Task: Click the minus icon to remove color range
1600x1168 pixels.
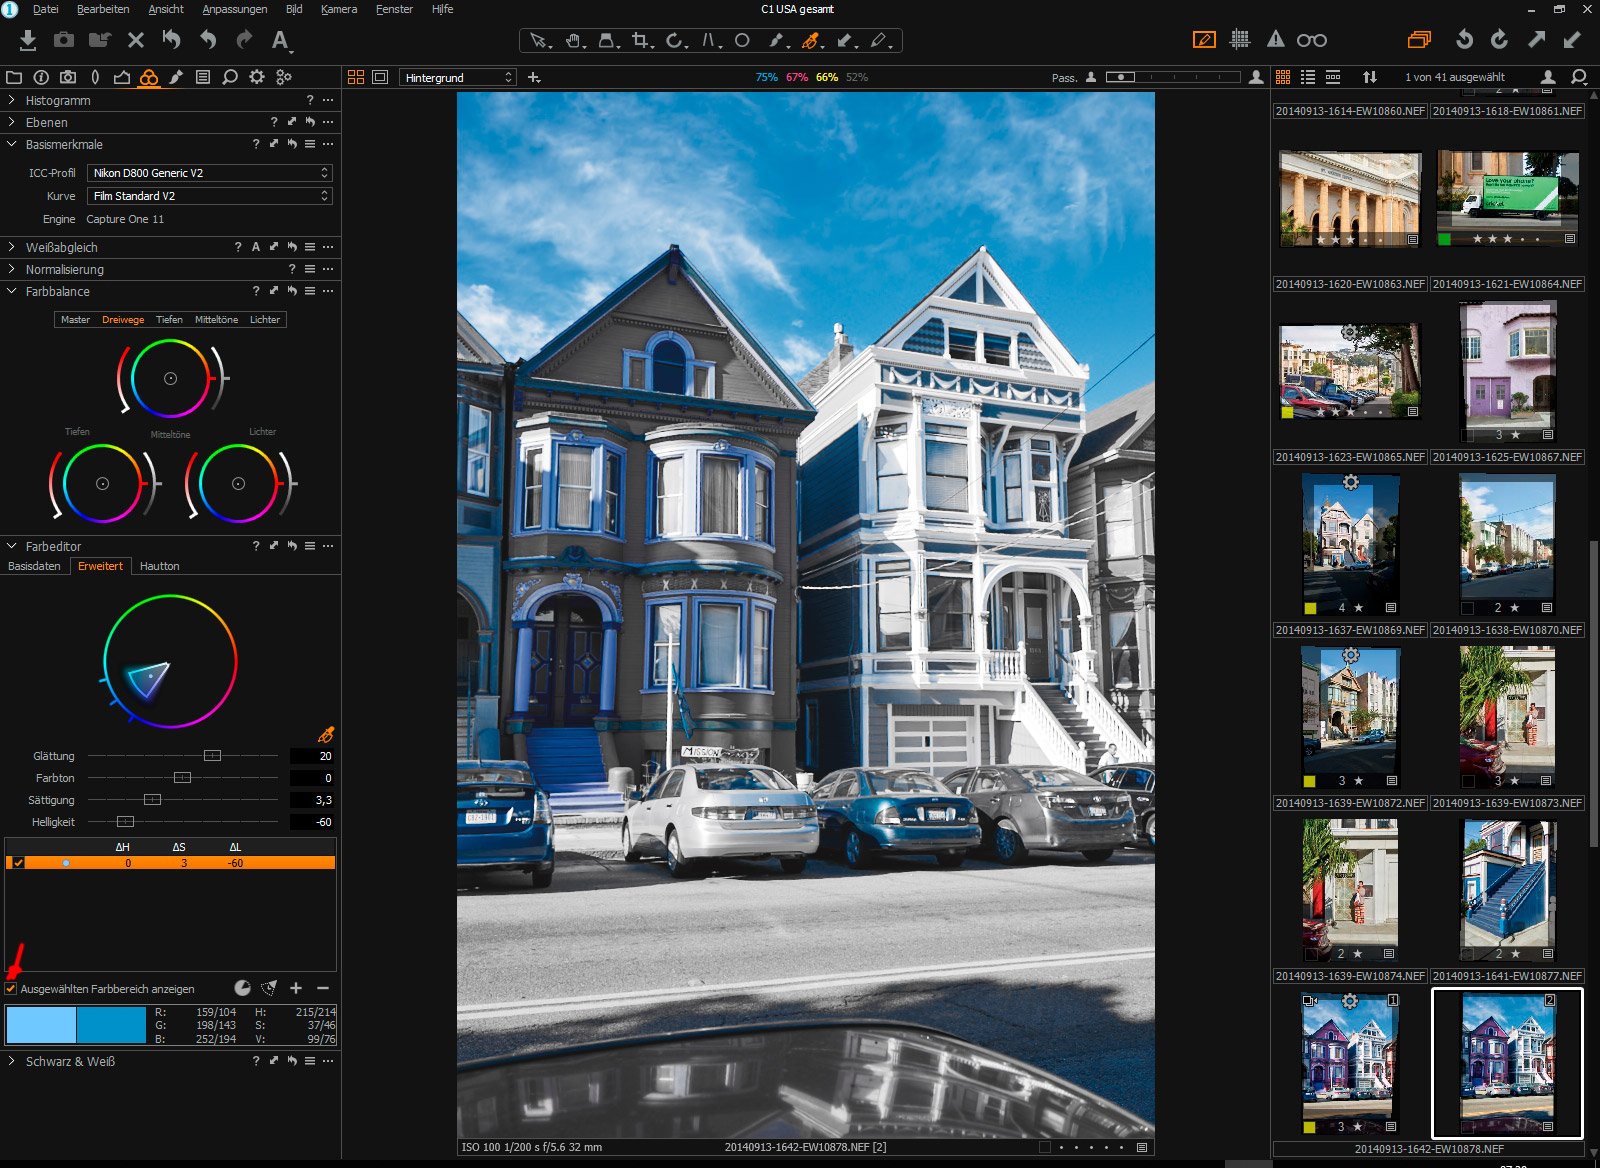Action: pos(323,988)
